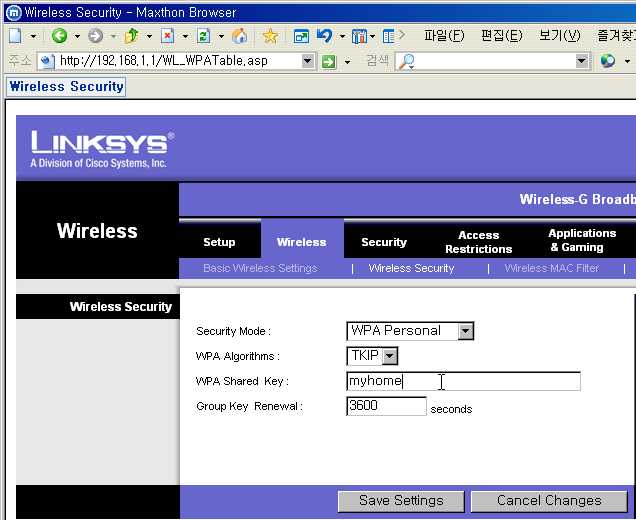Image resolution: width=636 pixels, height=520 pixels.
Task: Click the green Go arrow button
Action: [x=329, y=62]
